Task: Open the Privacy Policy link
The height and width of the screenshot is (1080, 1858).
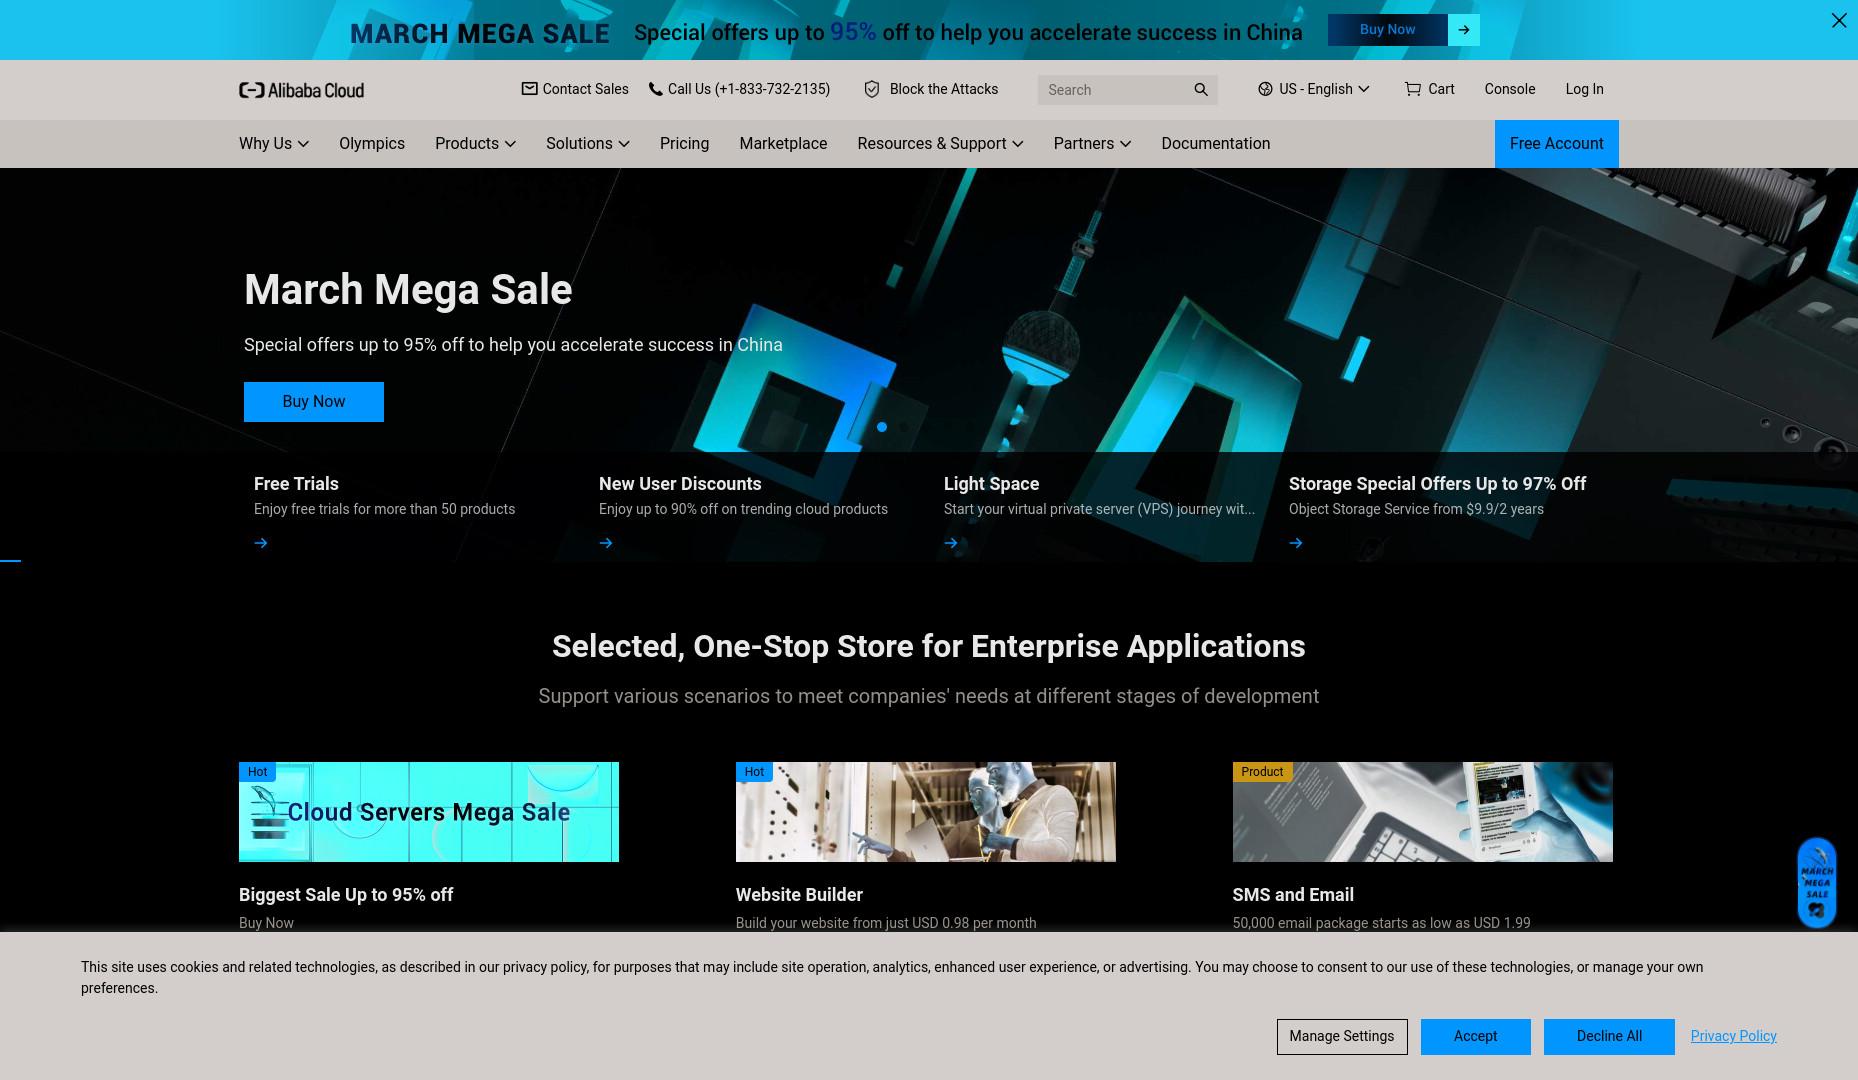Action: pyautogui.click(x=1733, y=1036)
